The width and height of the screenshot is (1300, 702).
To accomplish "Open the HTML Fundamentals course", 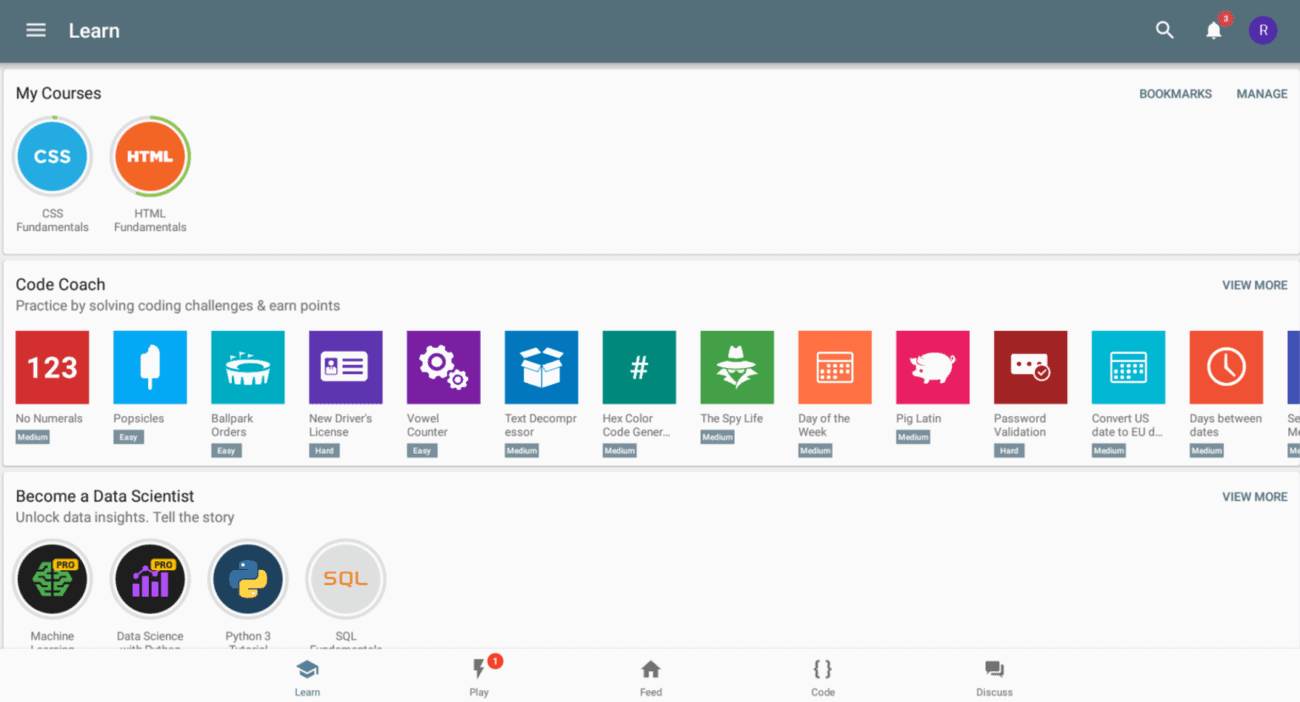I will (150, 157).
